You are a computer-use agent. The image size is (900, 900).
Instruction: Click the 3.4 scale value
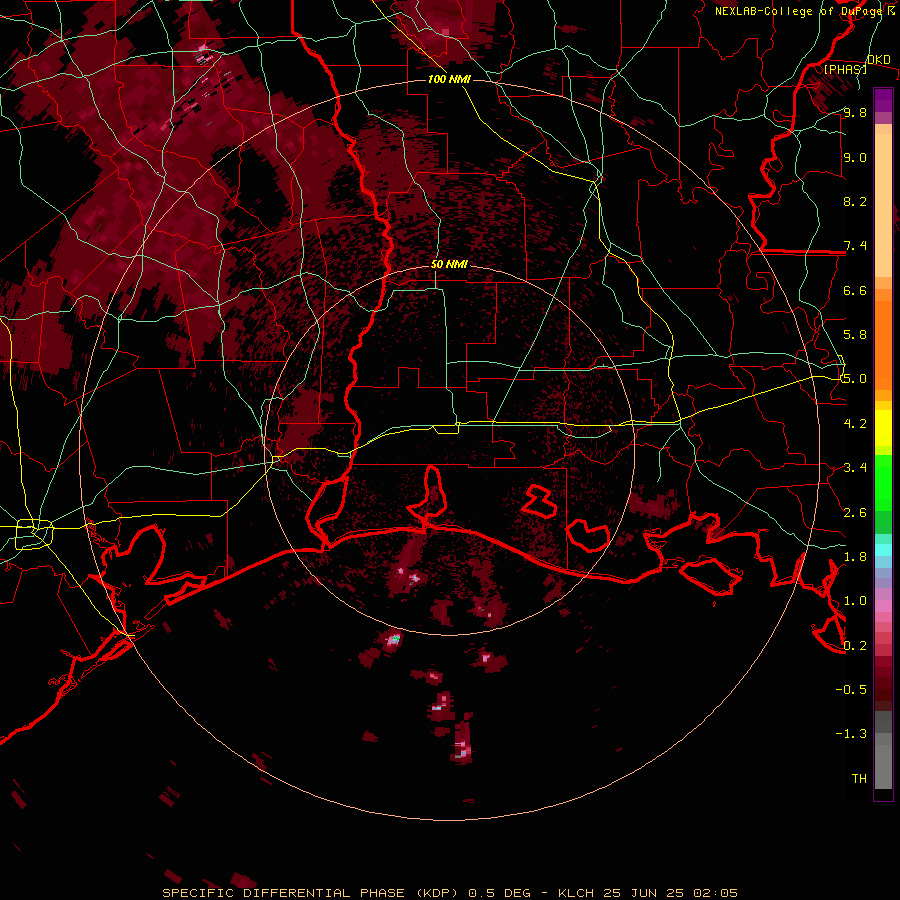[x=855, y=468]
